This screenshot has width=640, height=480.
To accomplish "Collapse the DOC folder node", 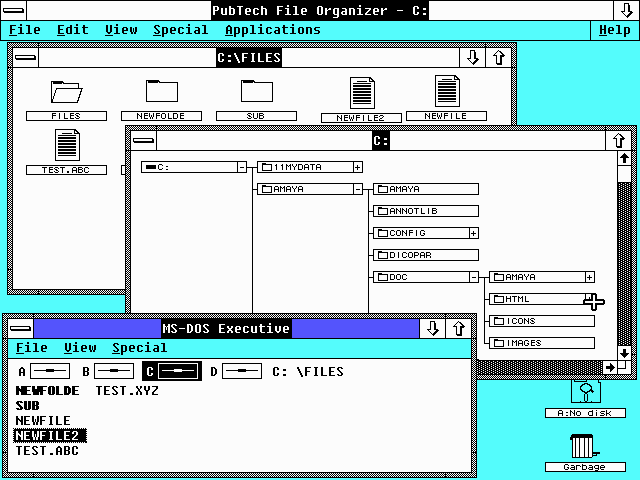I will [474, 277].
